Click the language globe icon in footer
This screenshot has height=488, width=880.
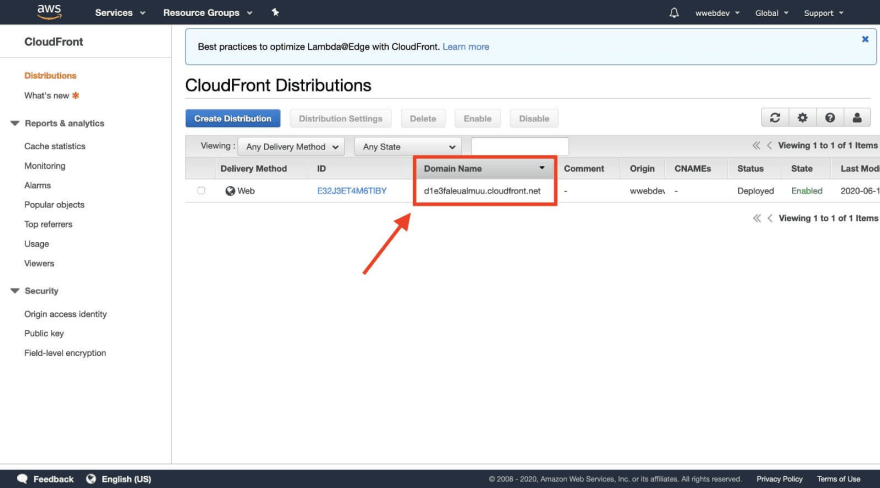click(91, 479)
